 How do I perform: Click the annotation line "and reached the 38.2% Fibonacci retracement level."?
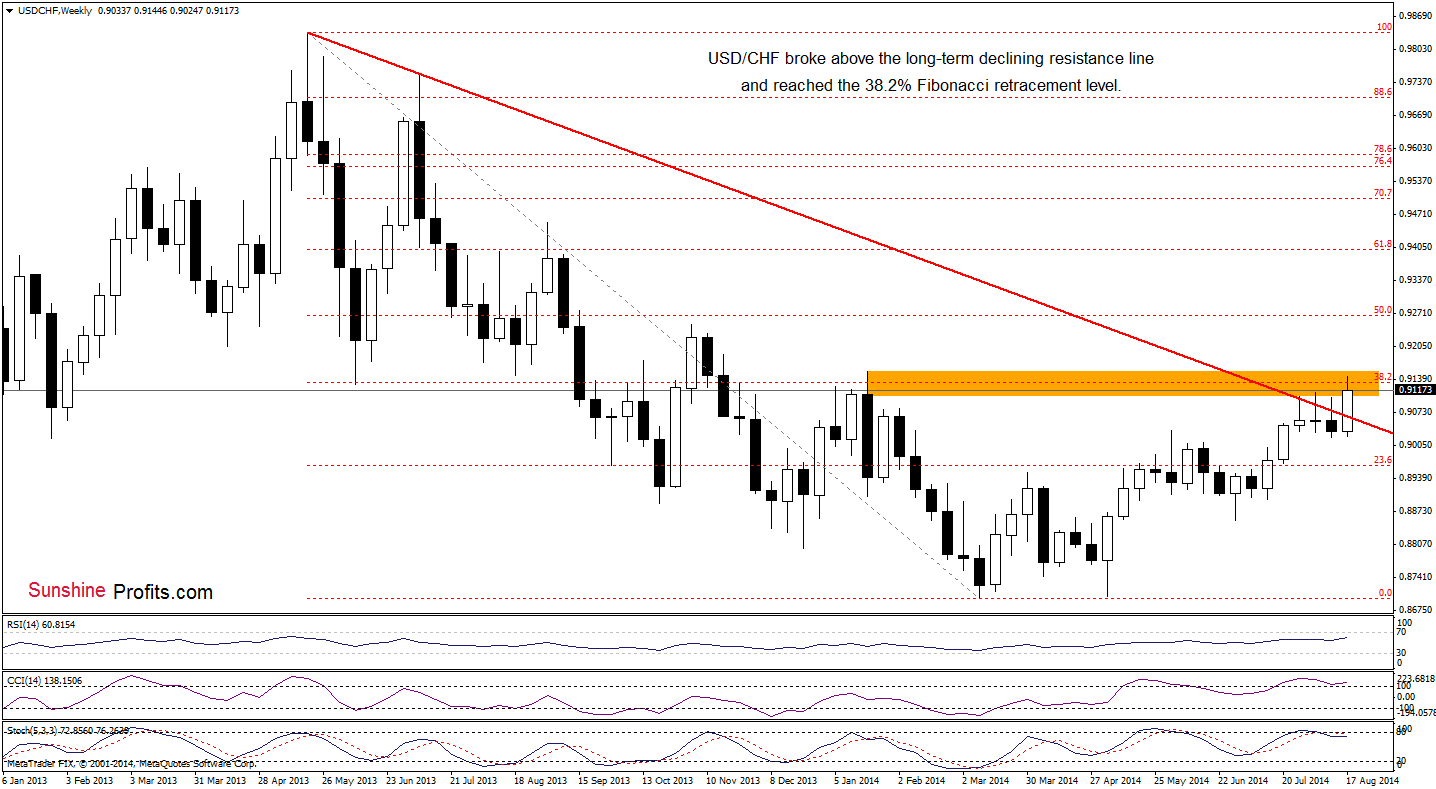(931, 86)
